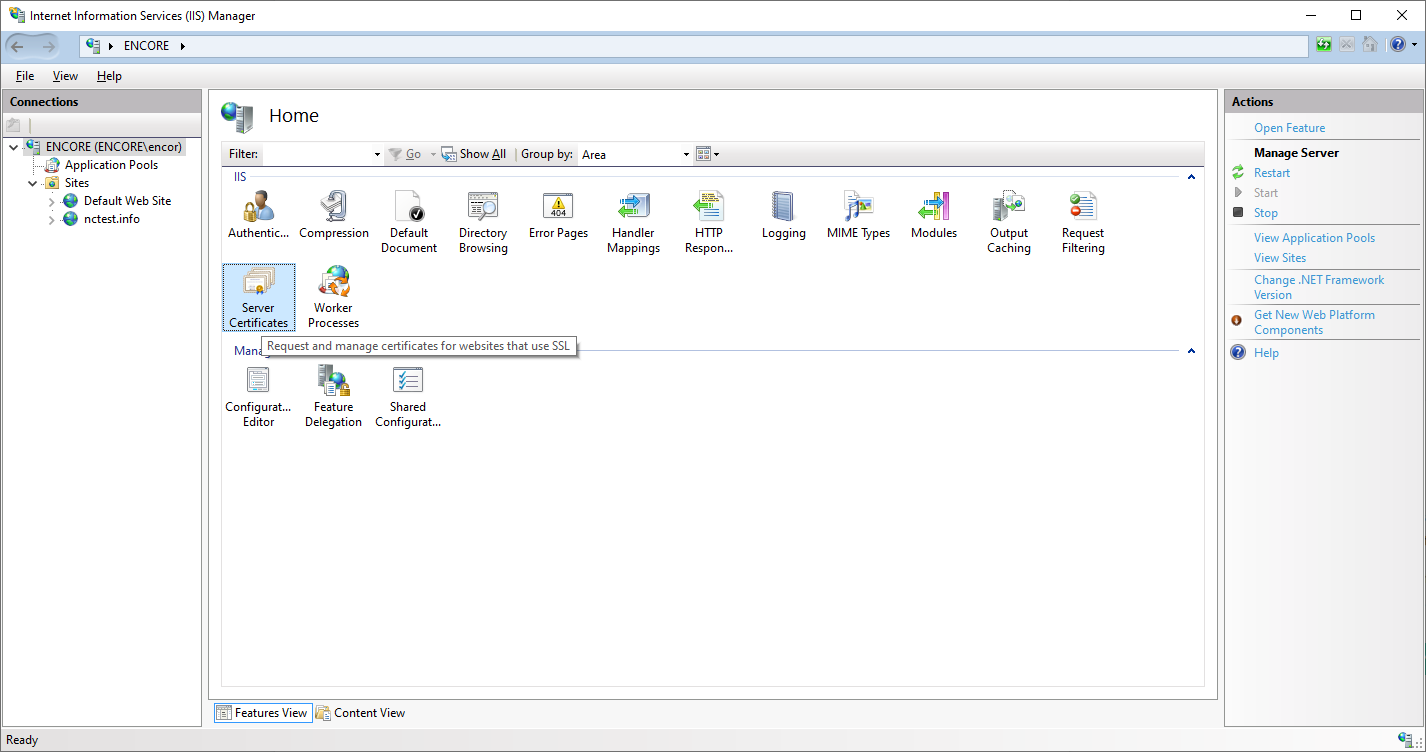
Task: Open the MIME Types feature
Action: tap(858, 215)
